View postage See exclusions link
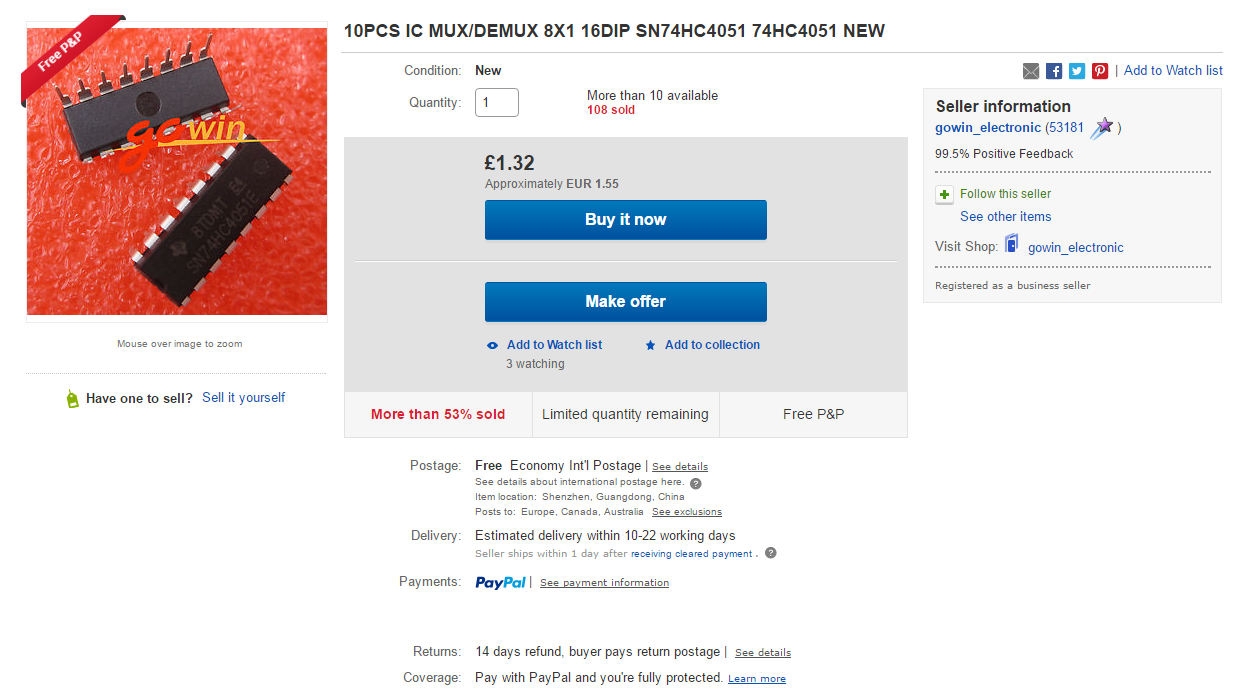 pos(686,512)
